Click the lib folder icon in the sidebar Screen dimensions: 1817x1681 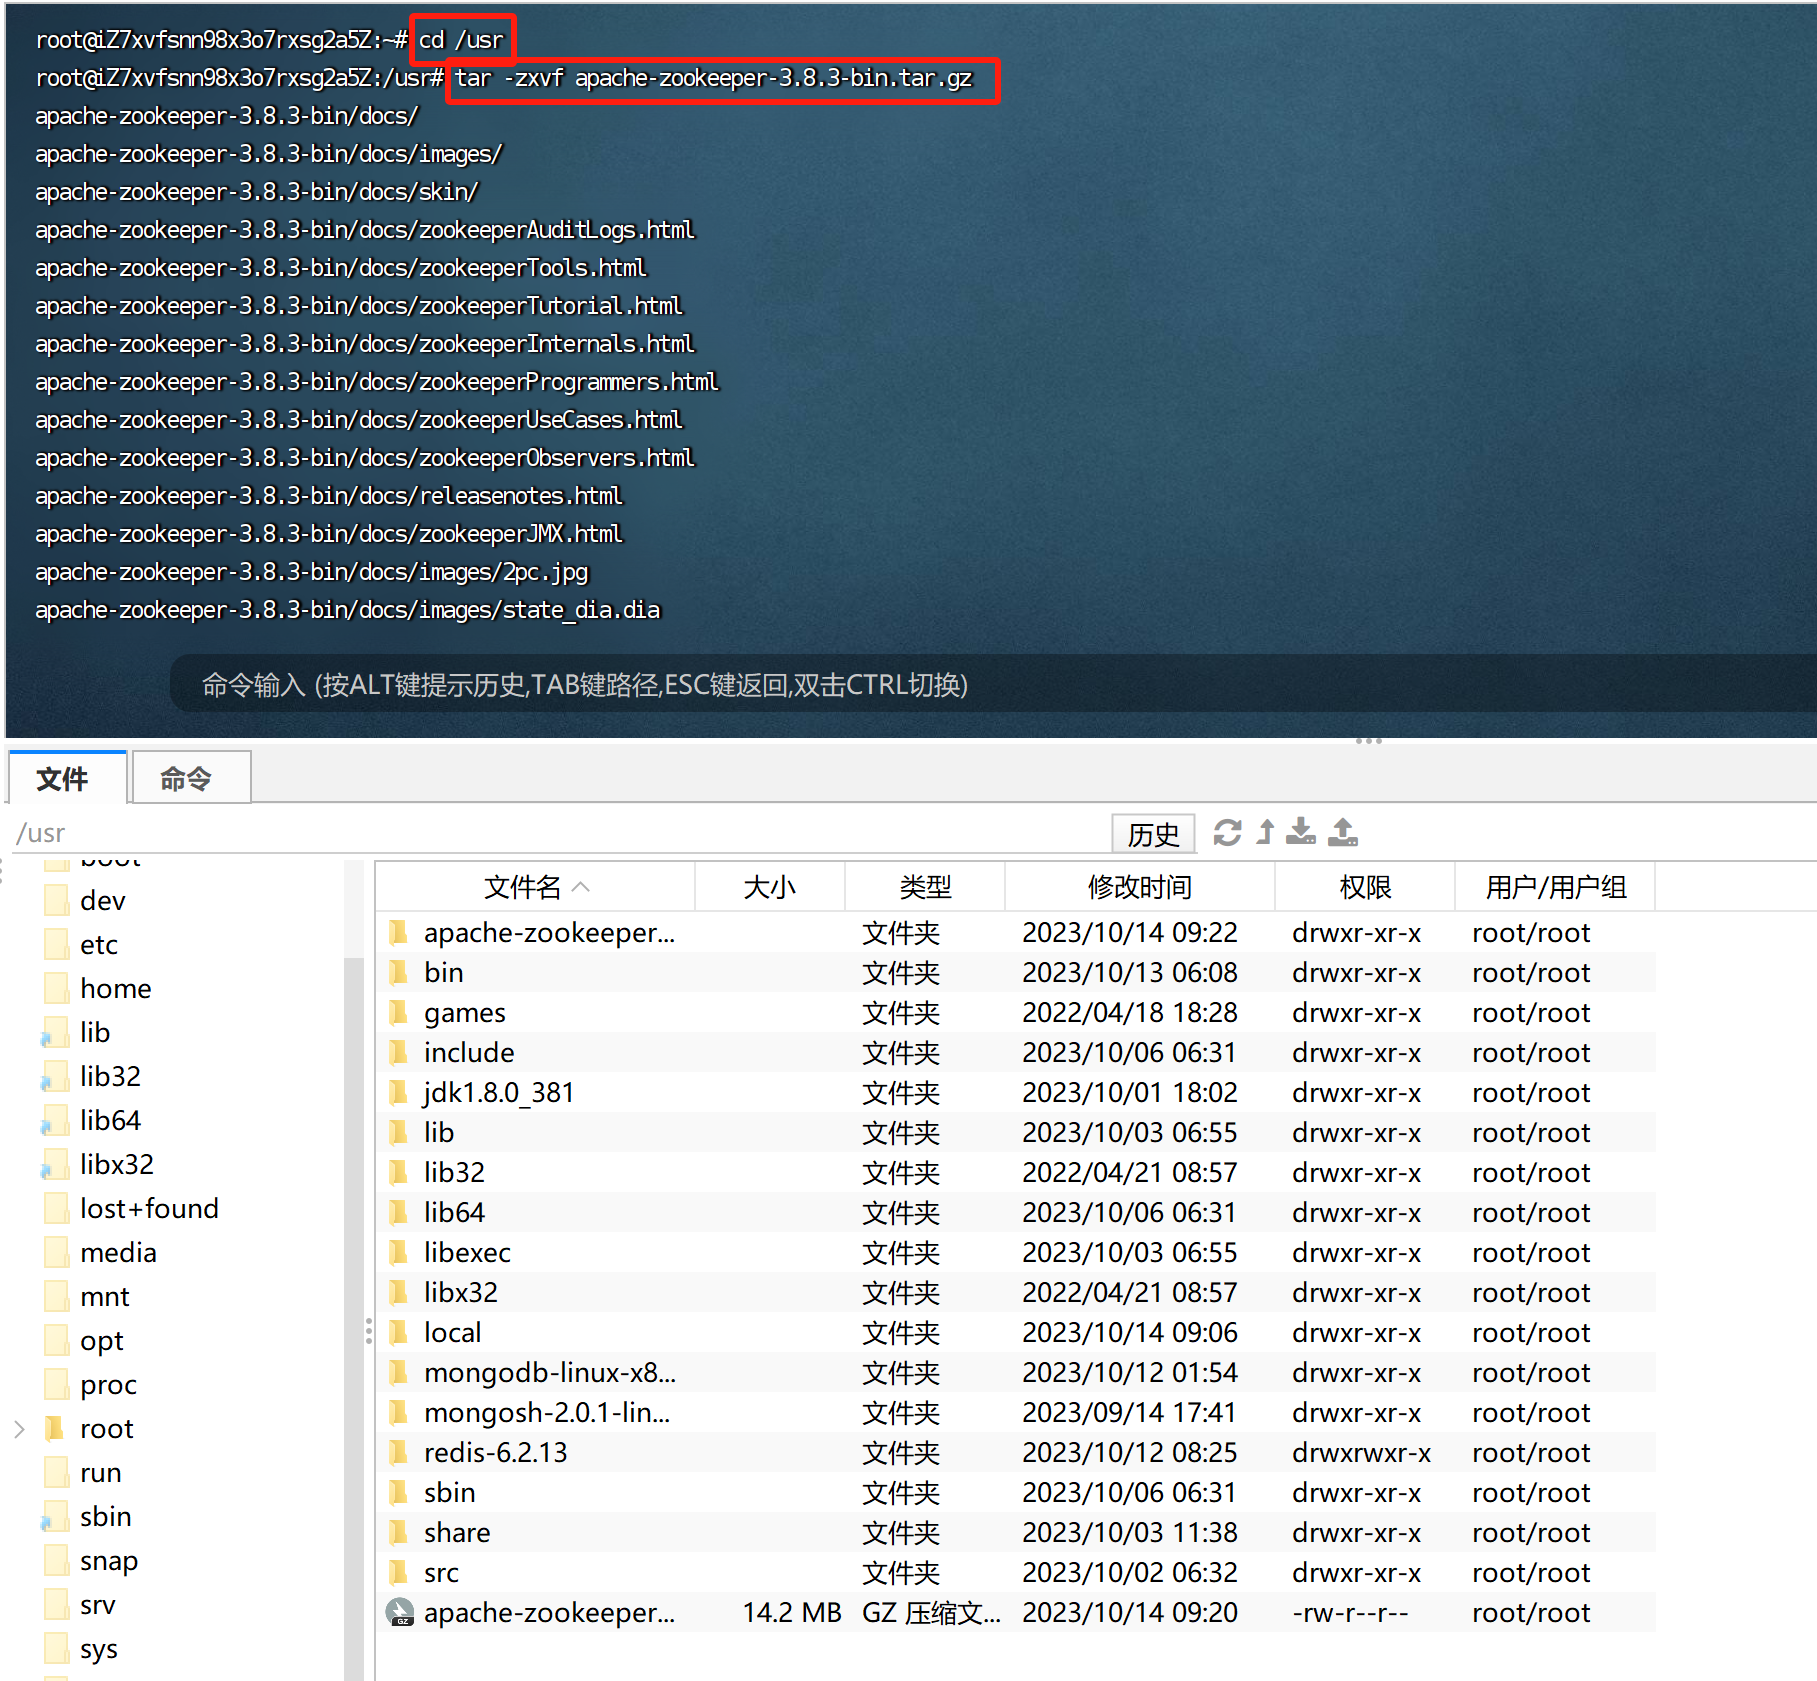55,1032
